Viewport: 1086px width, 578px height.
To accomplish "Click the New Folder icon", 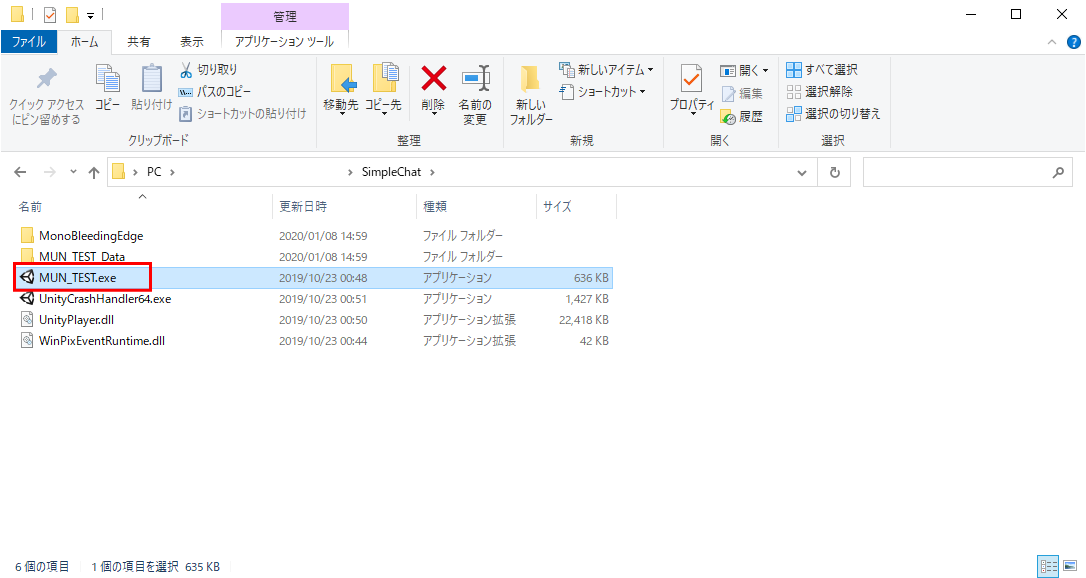I will [x=530, y=79].
